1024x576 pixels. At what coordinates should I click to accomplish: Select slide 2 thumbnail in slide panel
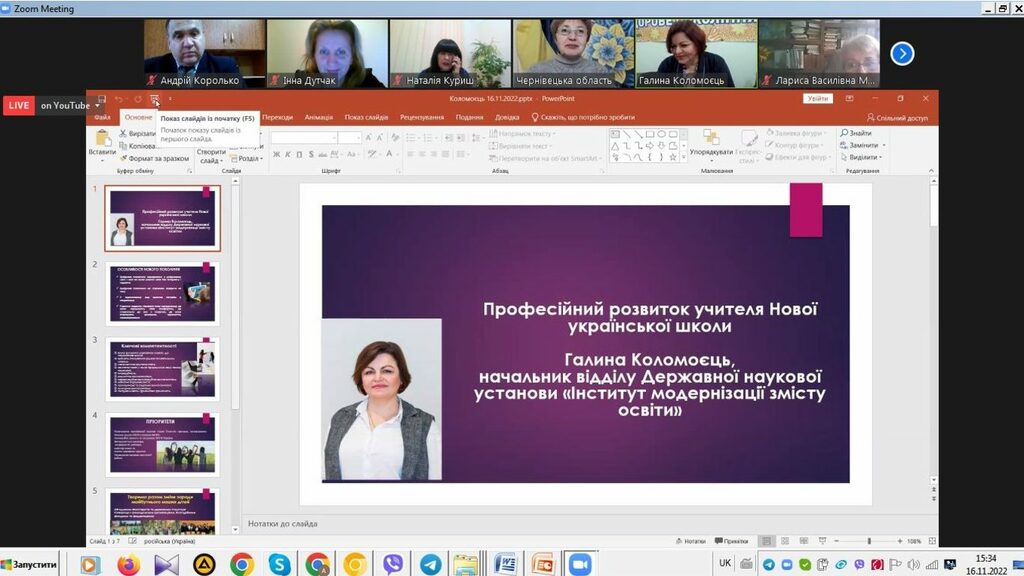162,293
